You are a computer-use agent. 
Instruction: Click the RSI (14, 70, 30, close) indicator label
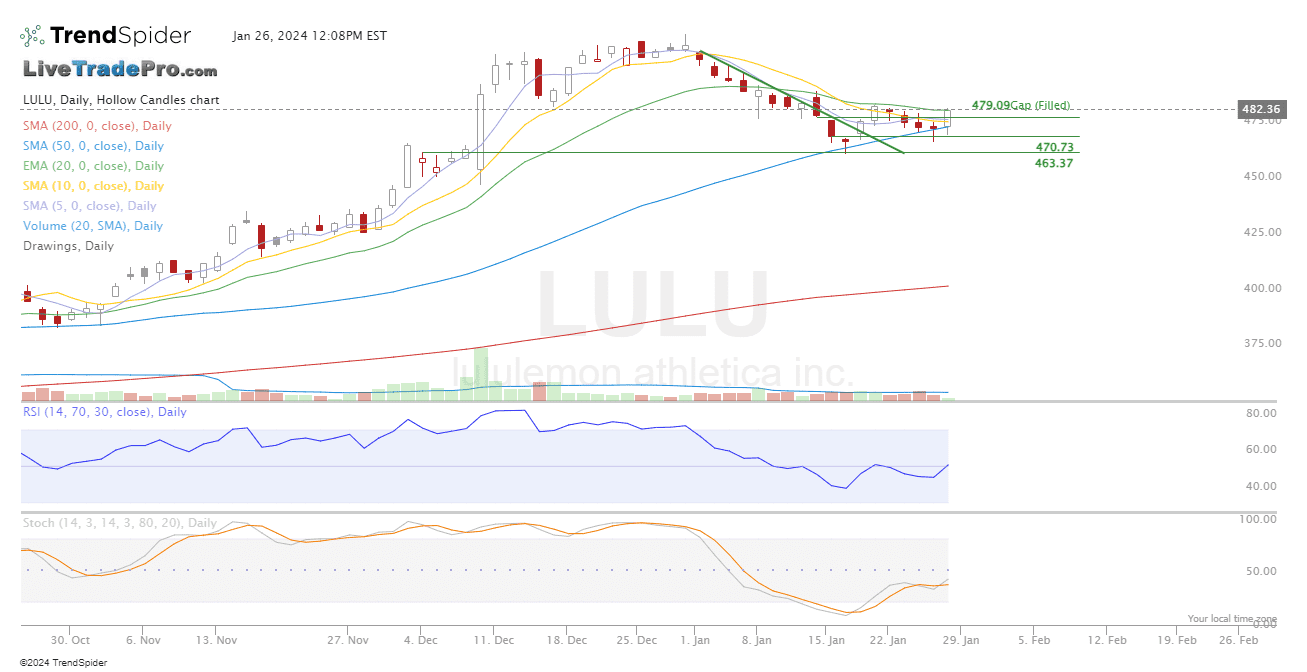105,412
